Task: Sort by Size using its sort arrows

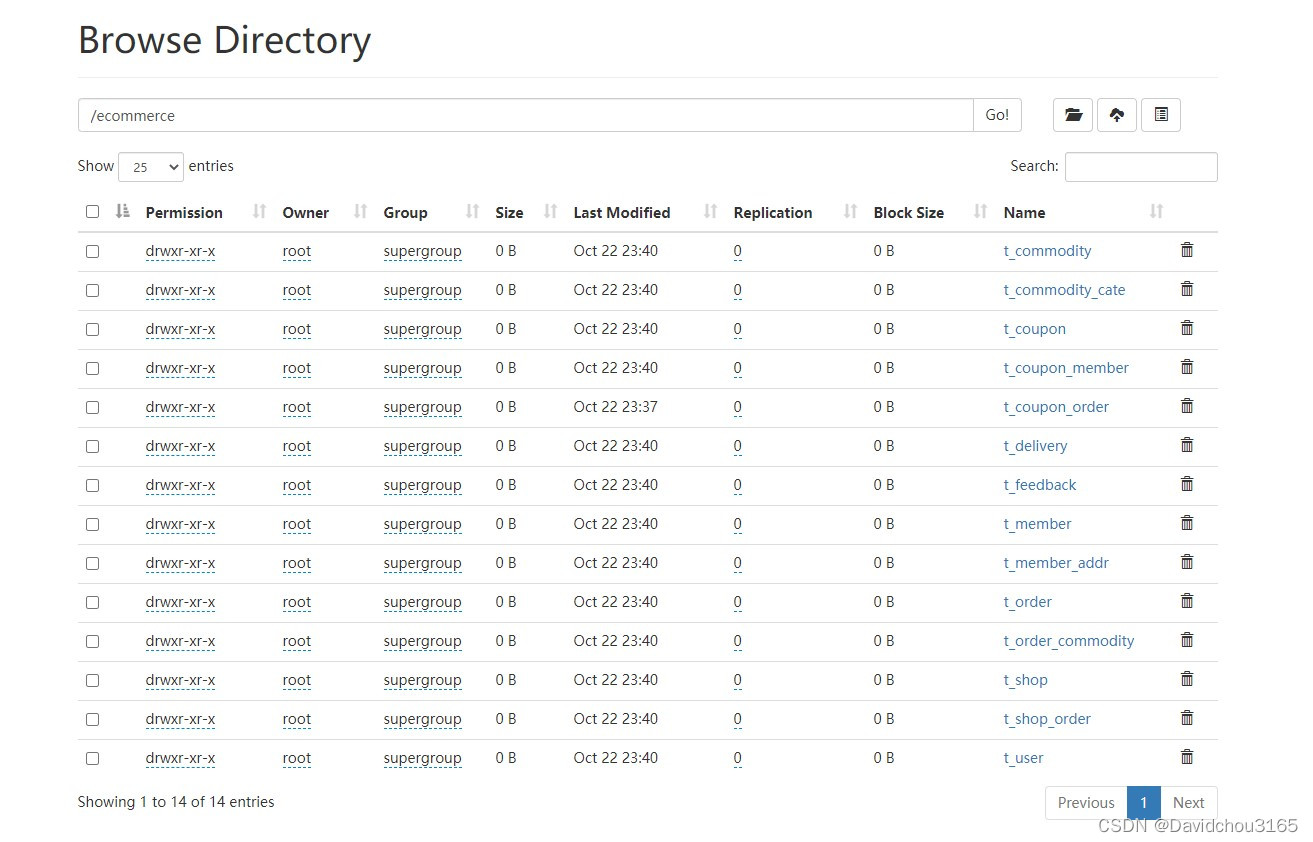Action: coord(549,212)
